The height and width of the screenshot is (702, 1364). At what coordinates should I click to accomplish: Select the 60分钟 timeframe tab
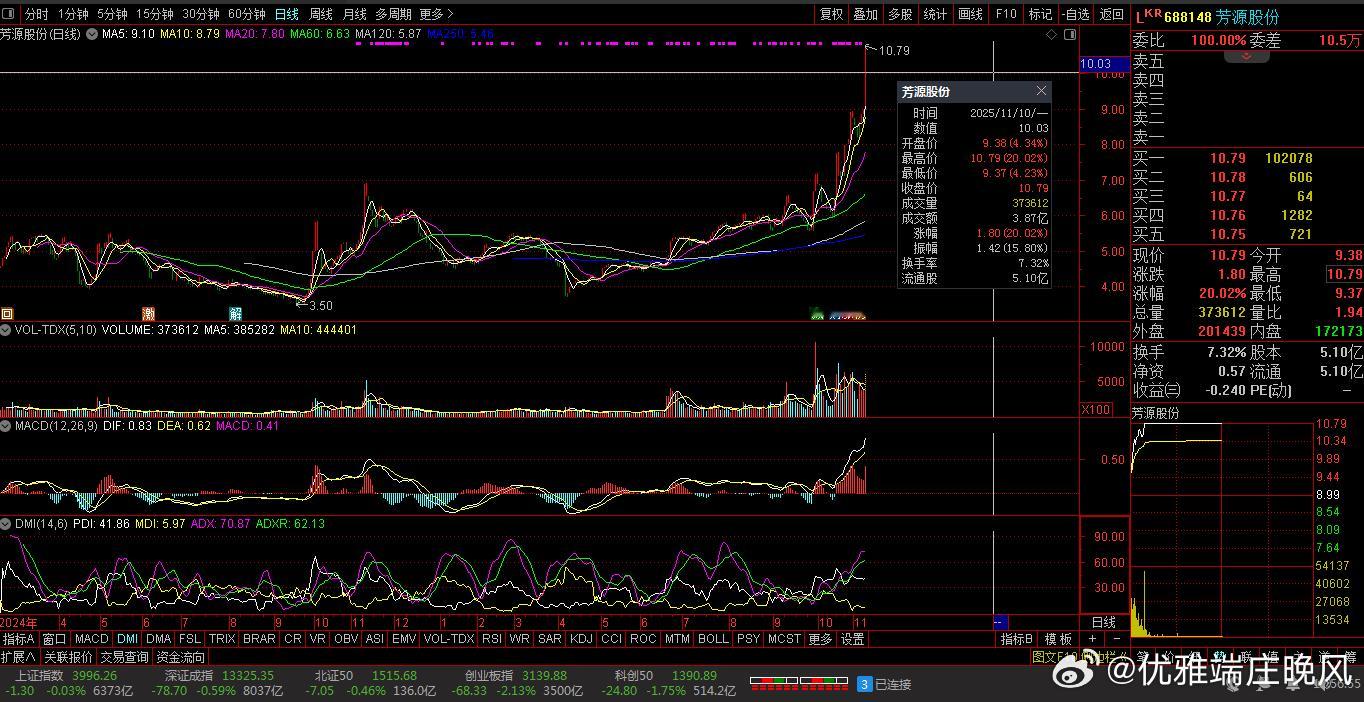[x=247, y=14]
